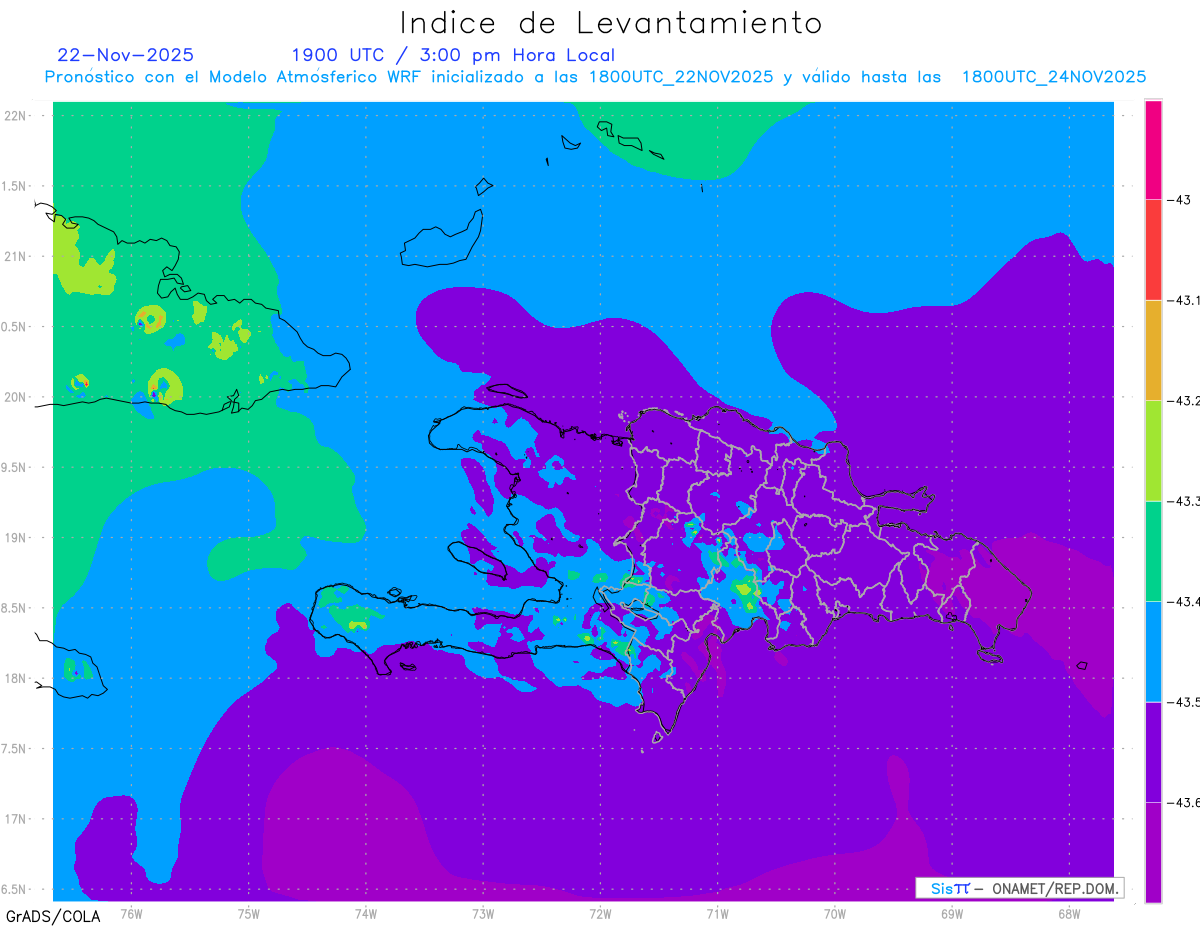Click the pink swatch topping the legend
Viewport: 1200px width, 927px height.
pyautogui.click(x=1153, y=150)
